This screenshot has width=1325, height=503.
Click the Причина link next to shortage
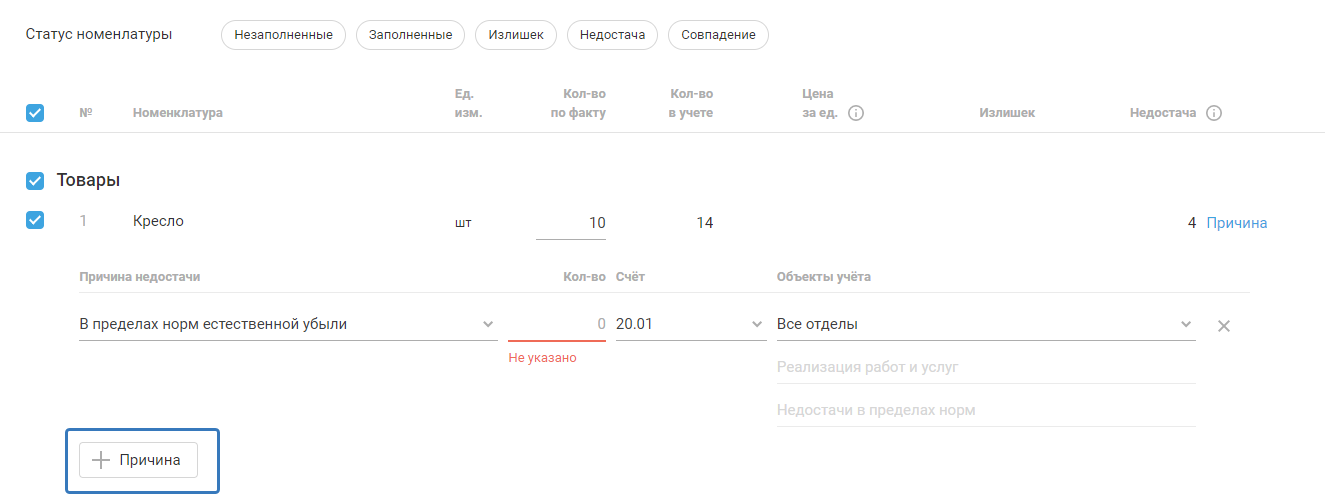pyautogui.click(x=1237, y=223)
